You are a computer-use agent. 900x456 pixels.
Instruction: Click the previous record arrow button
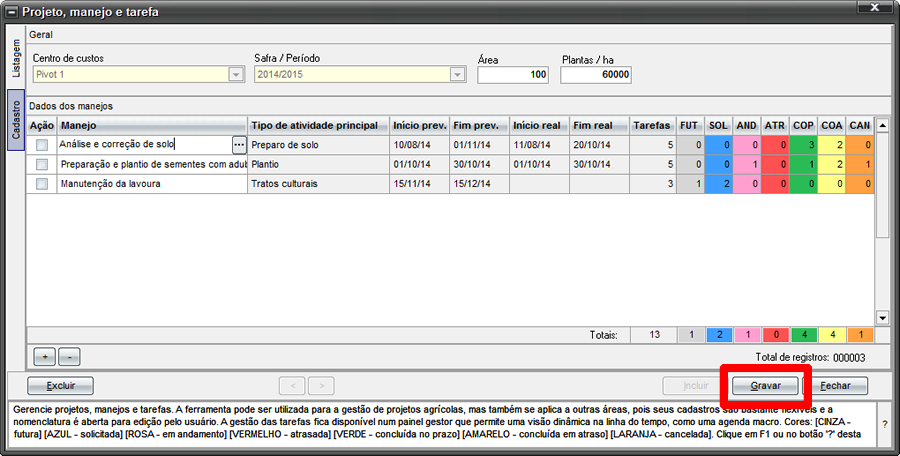point(291,385)
